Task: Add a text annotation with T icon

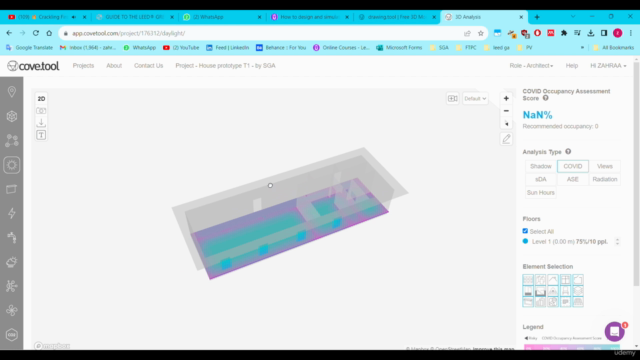Action: [x=41, y=135]
